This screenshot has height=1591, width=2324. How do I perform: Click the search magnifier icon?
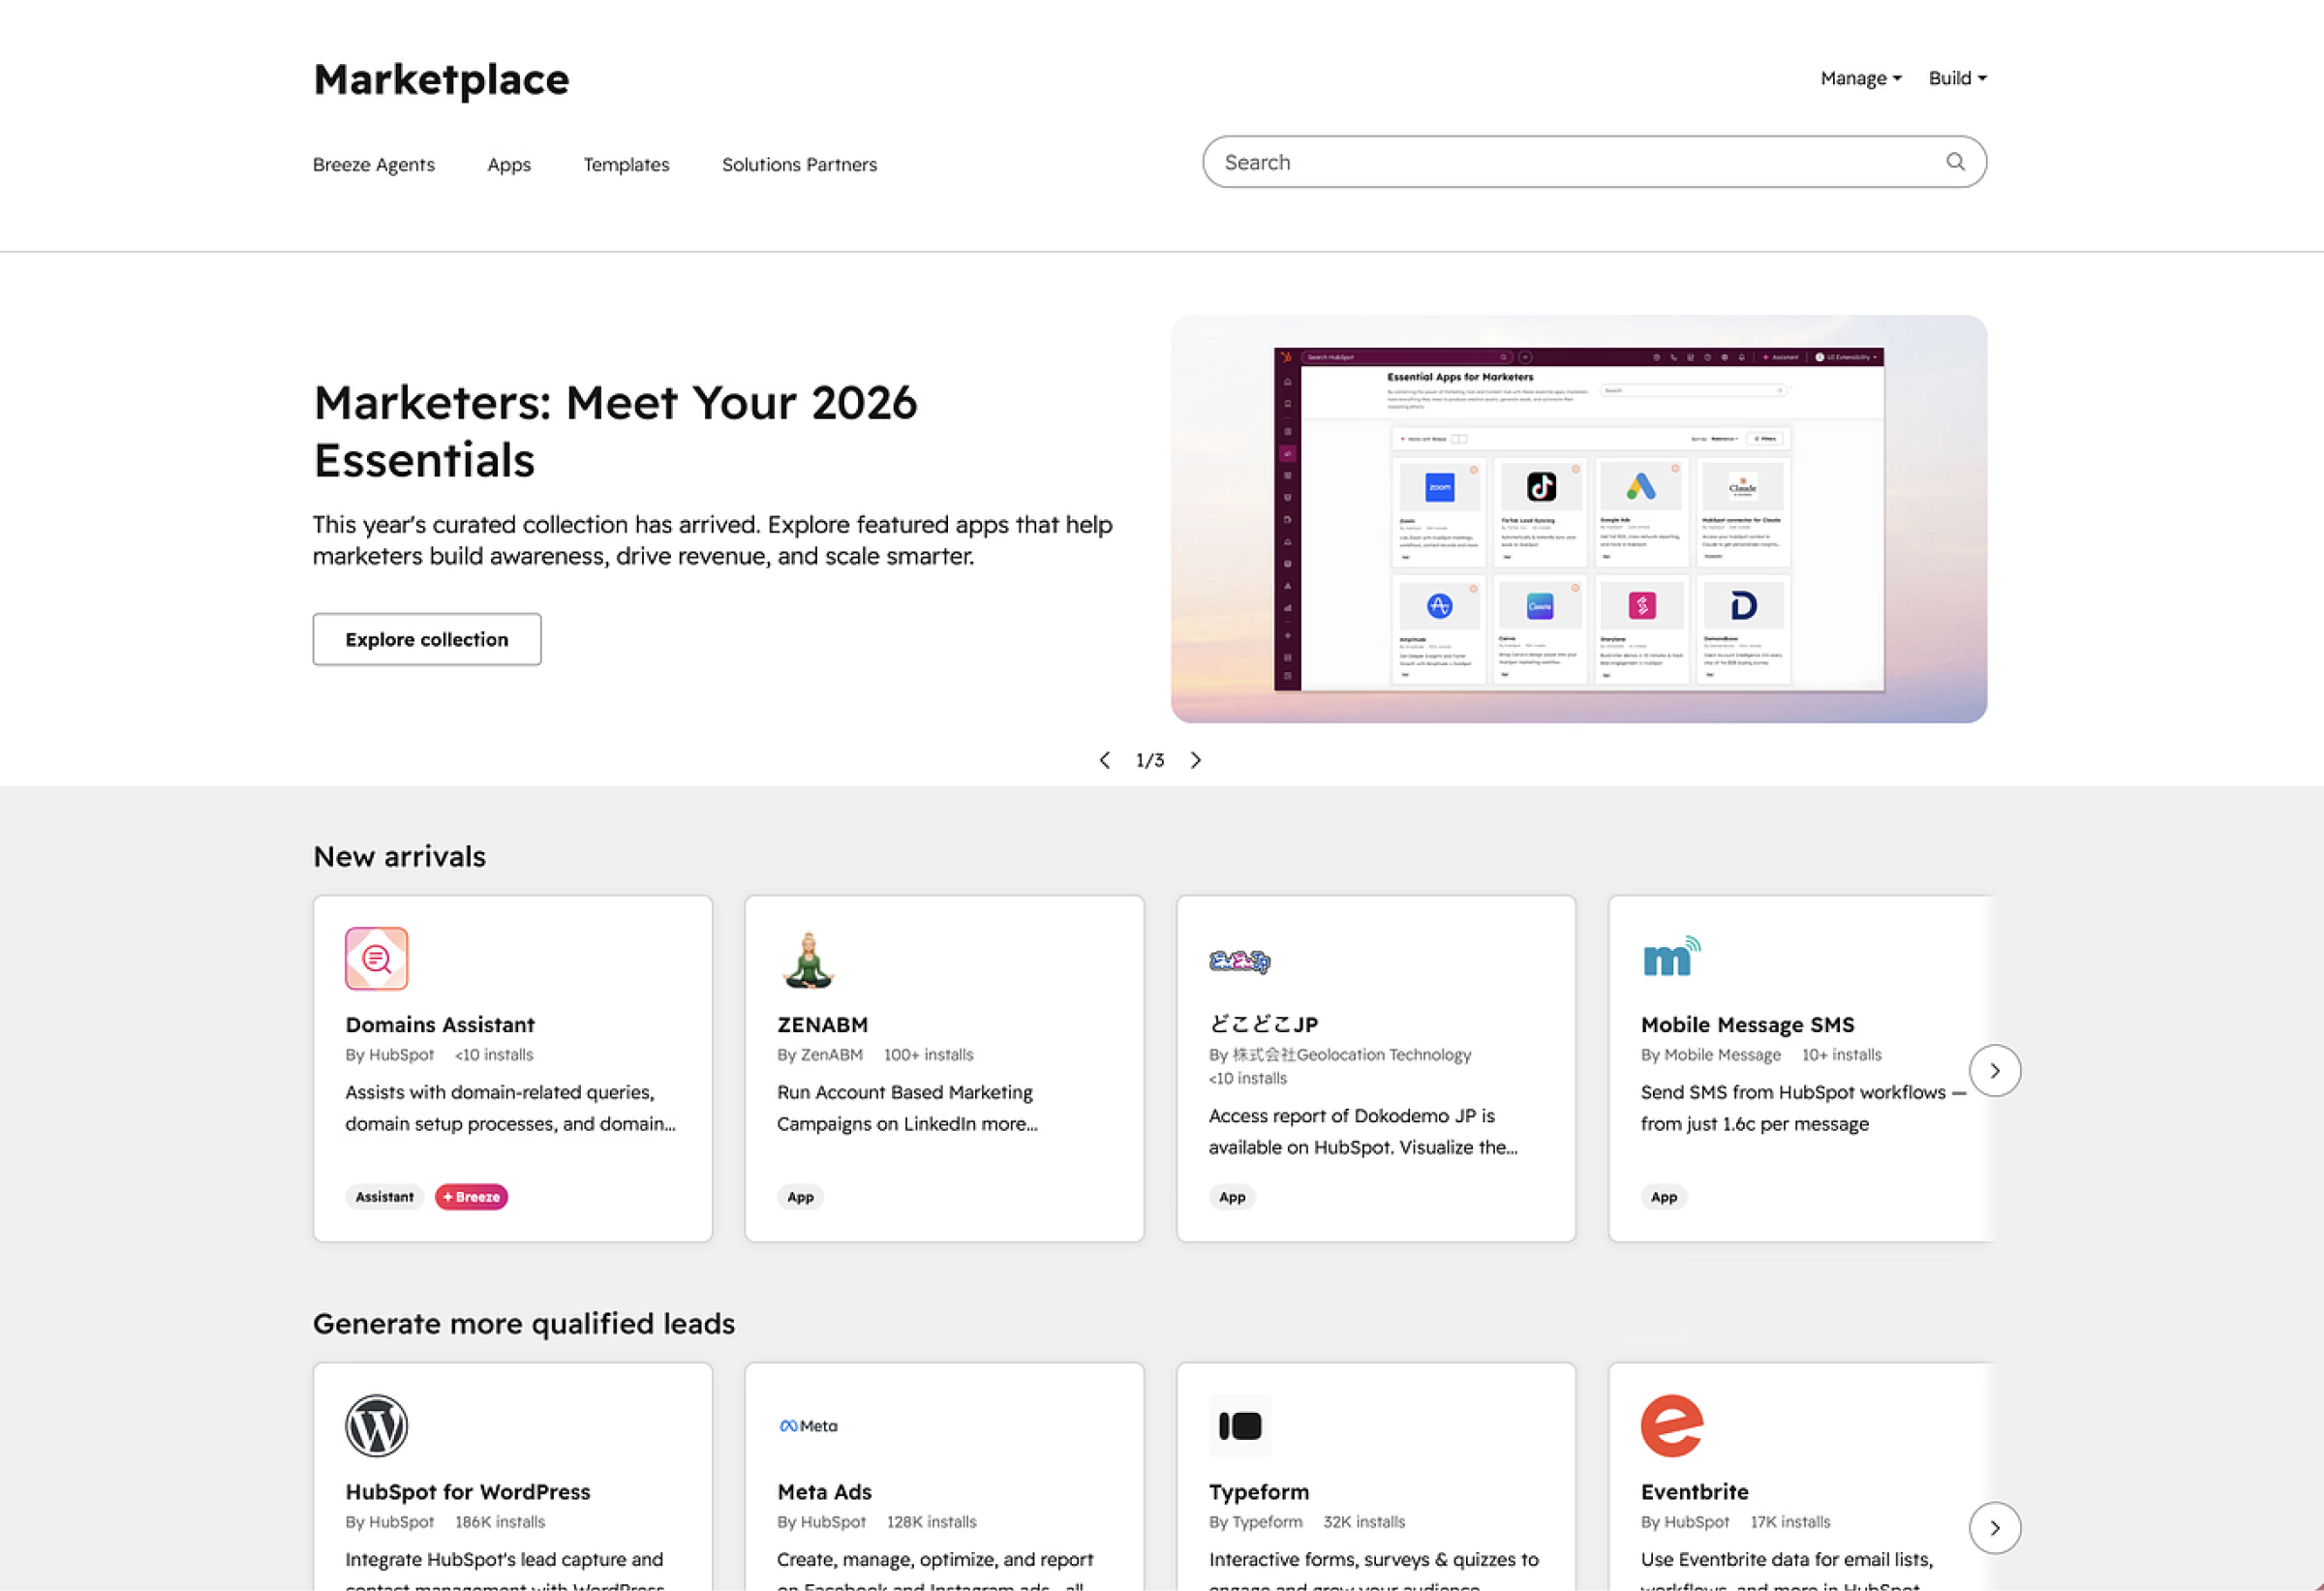(1954, 162)
